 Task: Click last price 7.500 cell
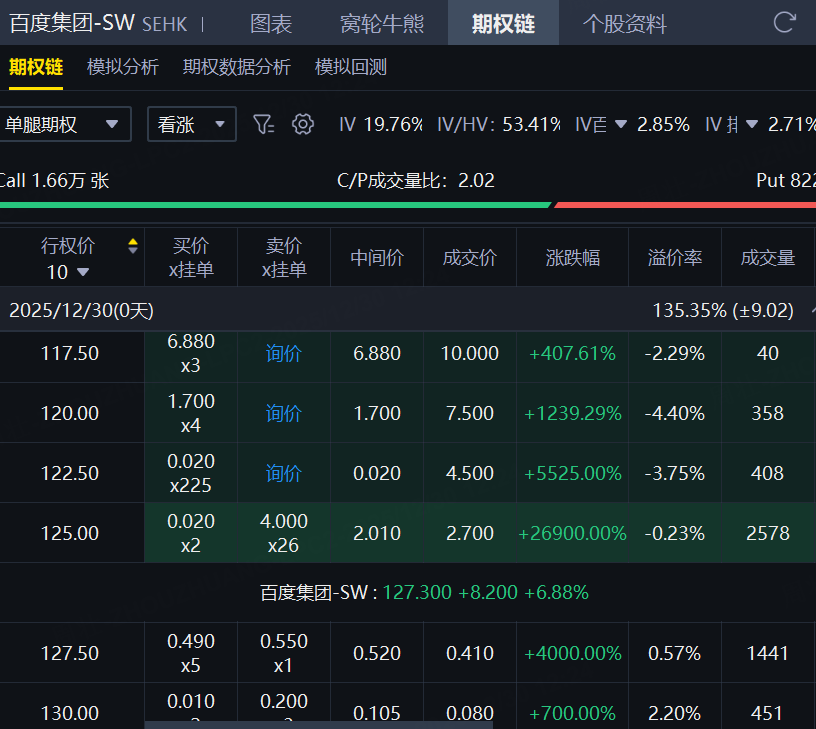click(x=469, y=414)
